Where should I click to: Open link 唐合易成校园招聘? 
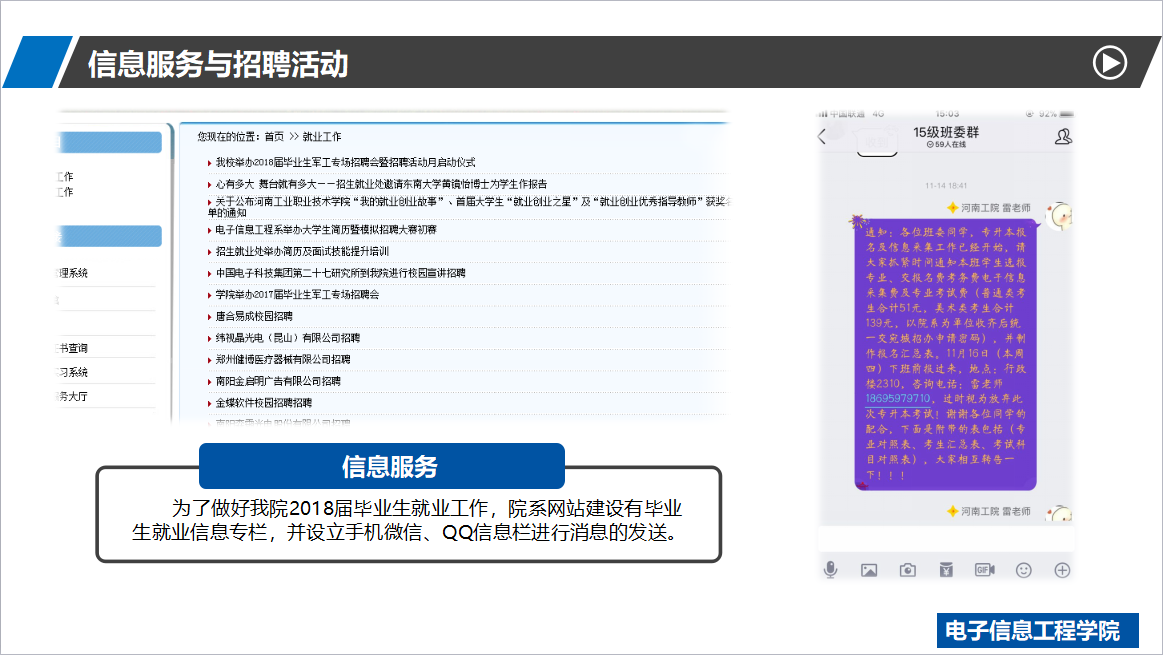pos(254,316)
